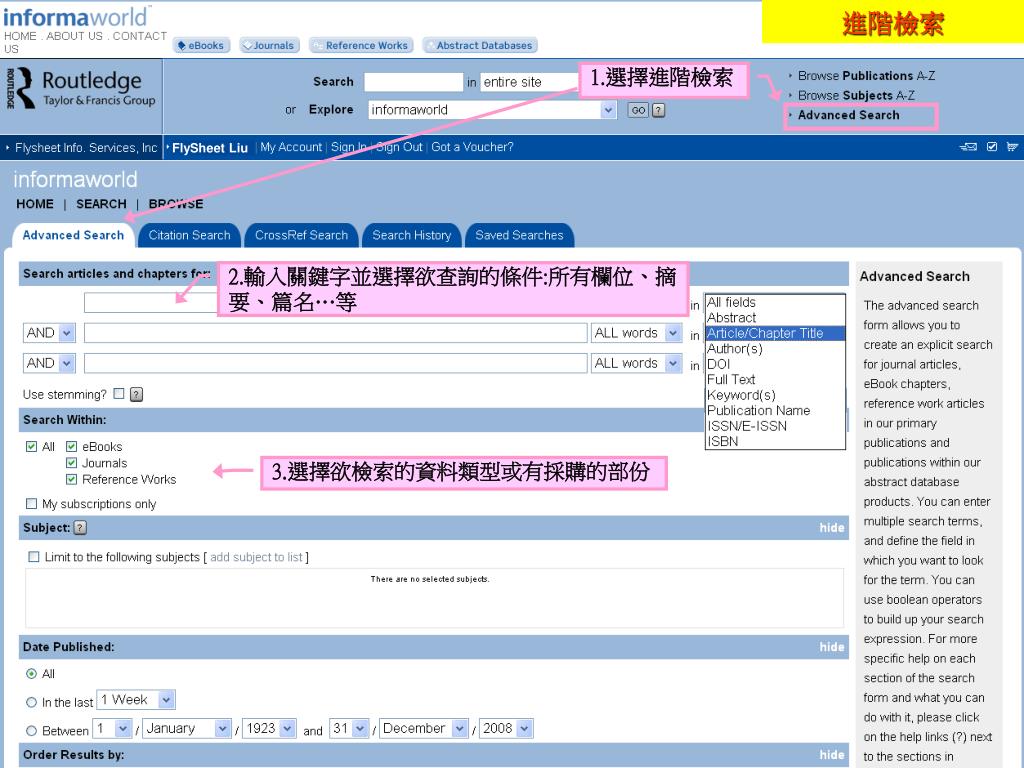Select Author(s) in the field list
Image resolution: width=1024 pixels, height=768 pixels.
coord(775,349)
